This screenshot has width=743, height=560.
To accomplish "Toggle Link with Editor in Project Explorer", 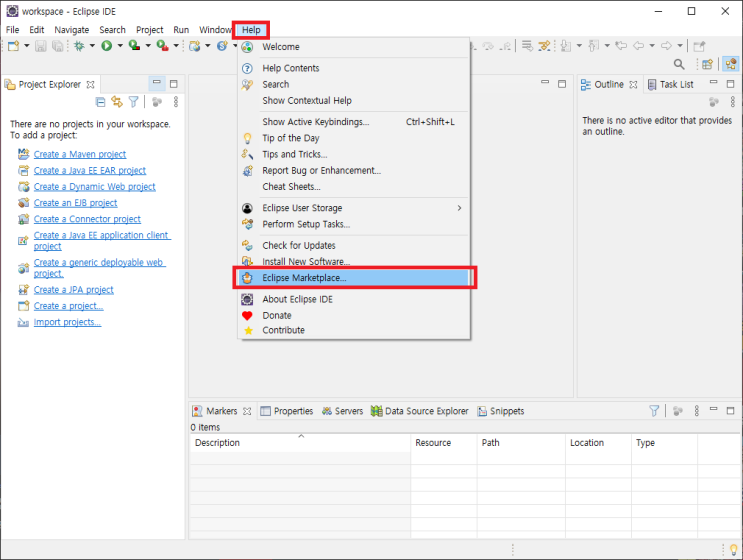I will coord(117,102).
